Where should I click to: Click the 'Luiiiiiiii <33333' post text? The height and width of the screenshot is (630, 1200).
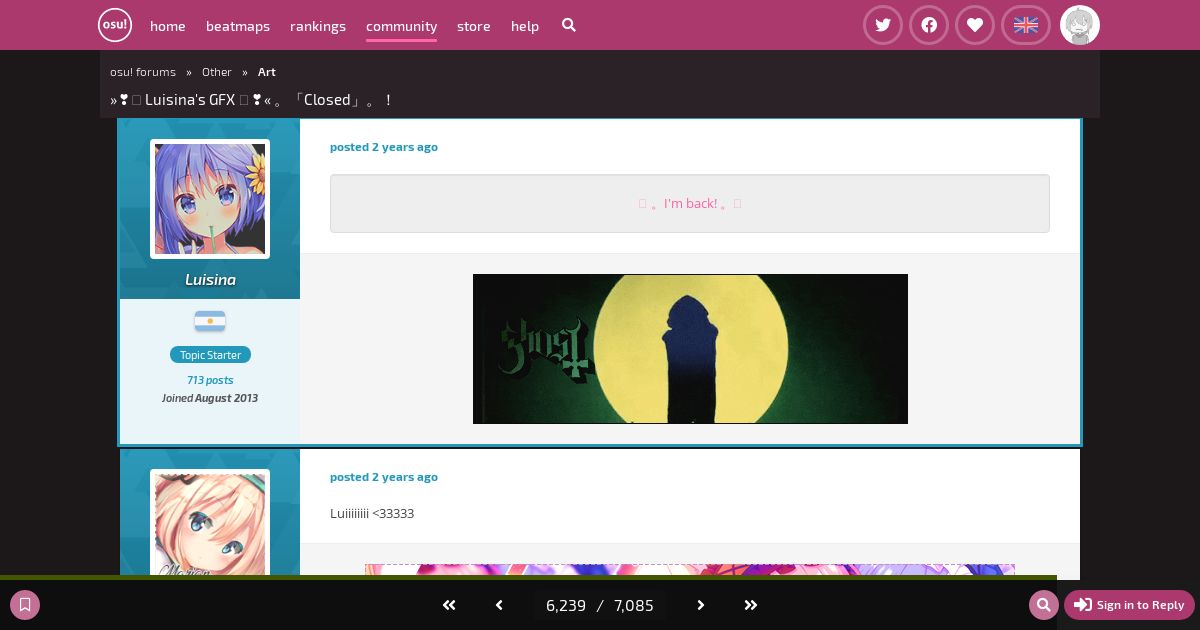(372, 514)
